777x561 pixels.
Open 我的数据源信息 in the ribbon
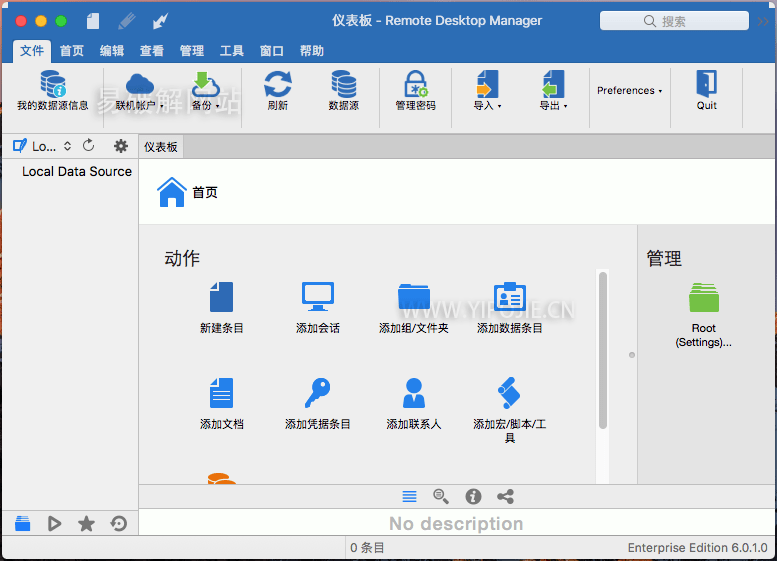click(53, 90)
